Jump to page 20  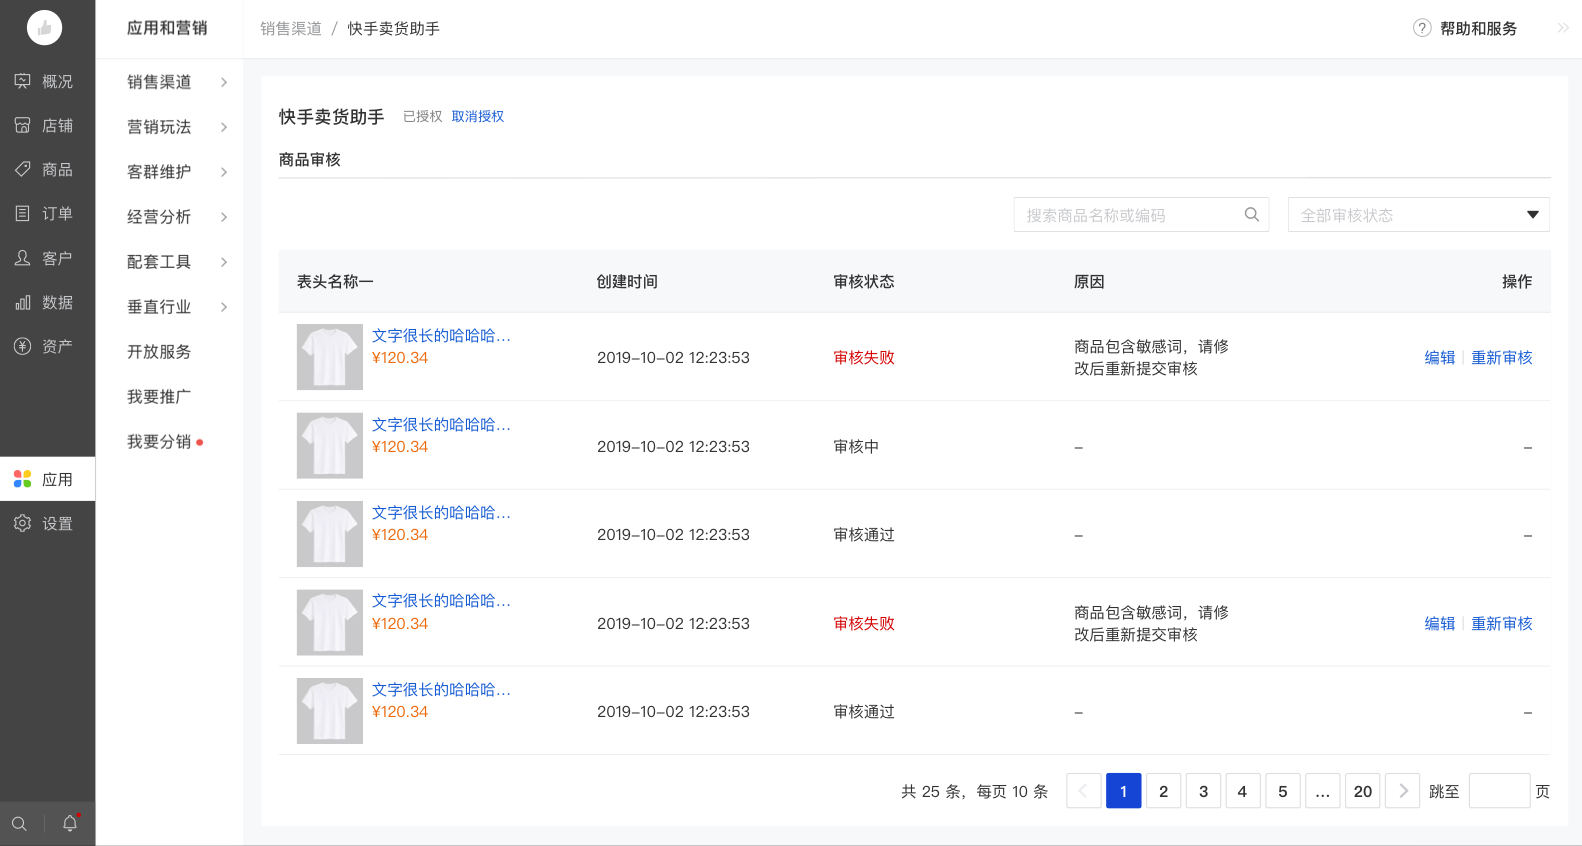coord(1363,791)
